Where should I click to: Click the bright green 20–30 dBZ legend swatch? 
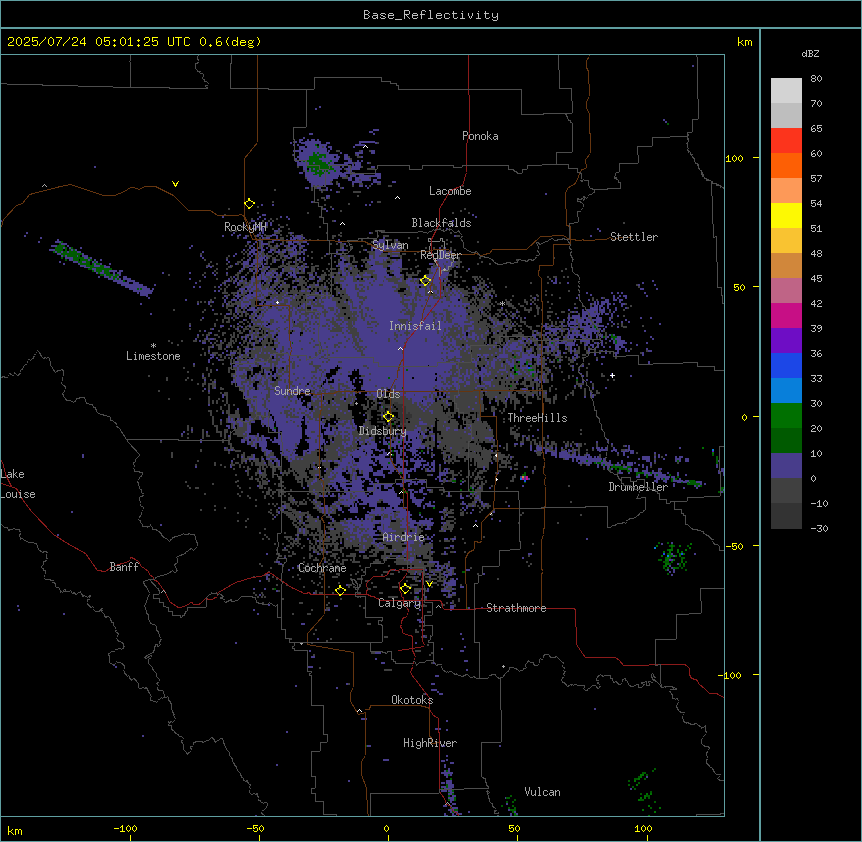pos(786,416)
